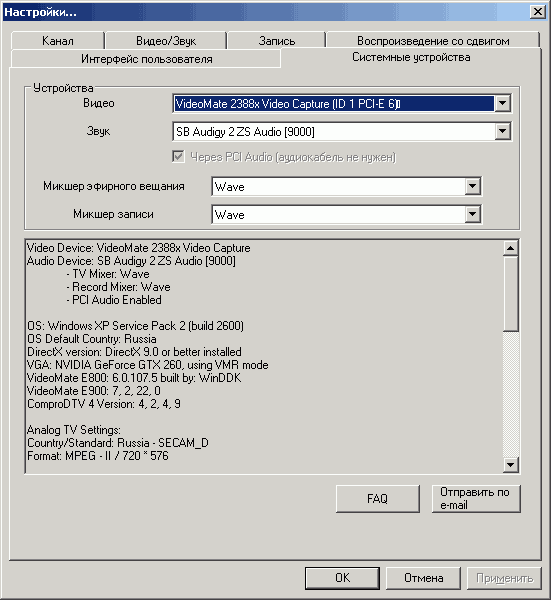The height and width of the screenshot is (600, 551).
Task: Click the Устройства group label
Action: pyautogui.click(x=63, y=88)
